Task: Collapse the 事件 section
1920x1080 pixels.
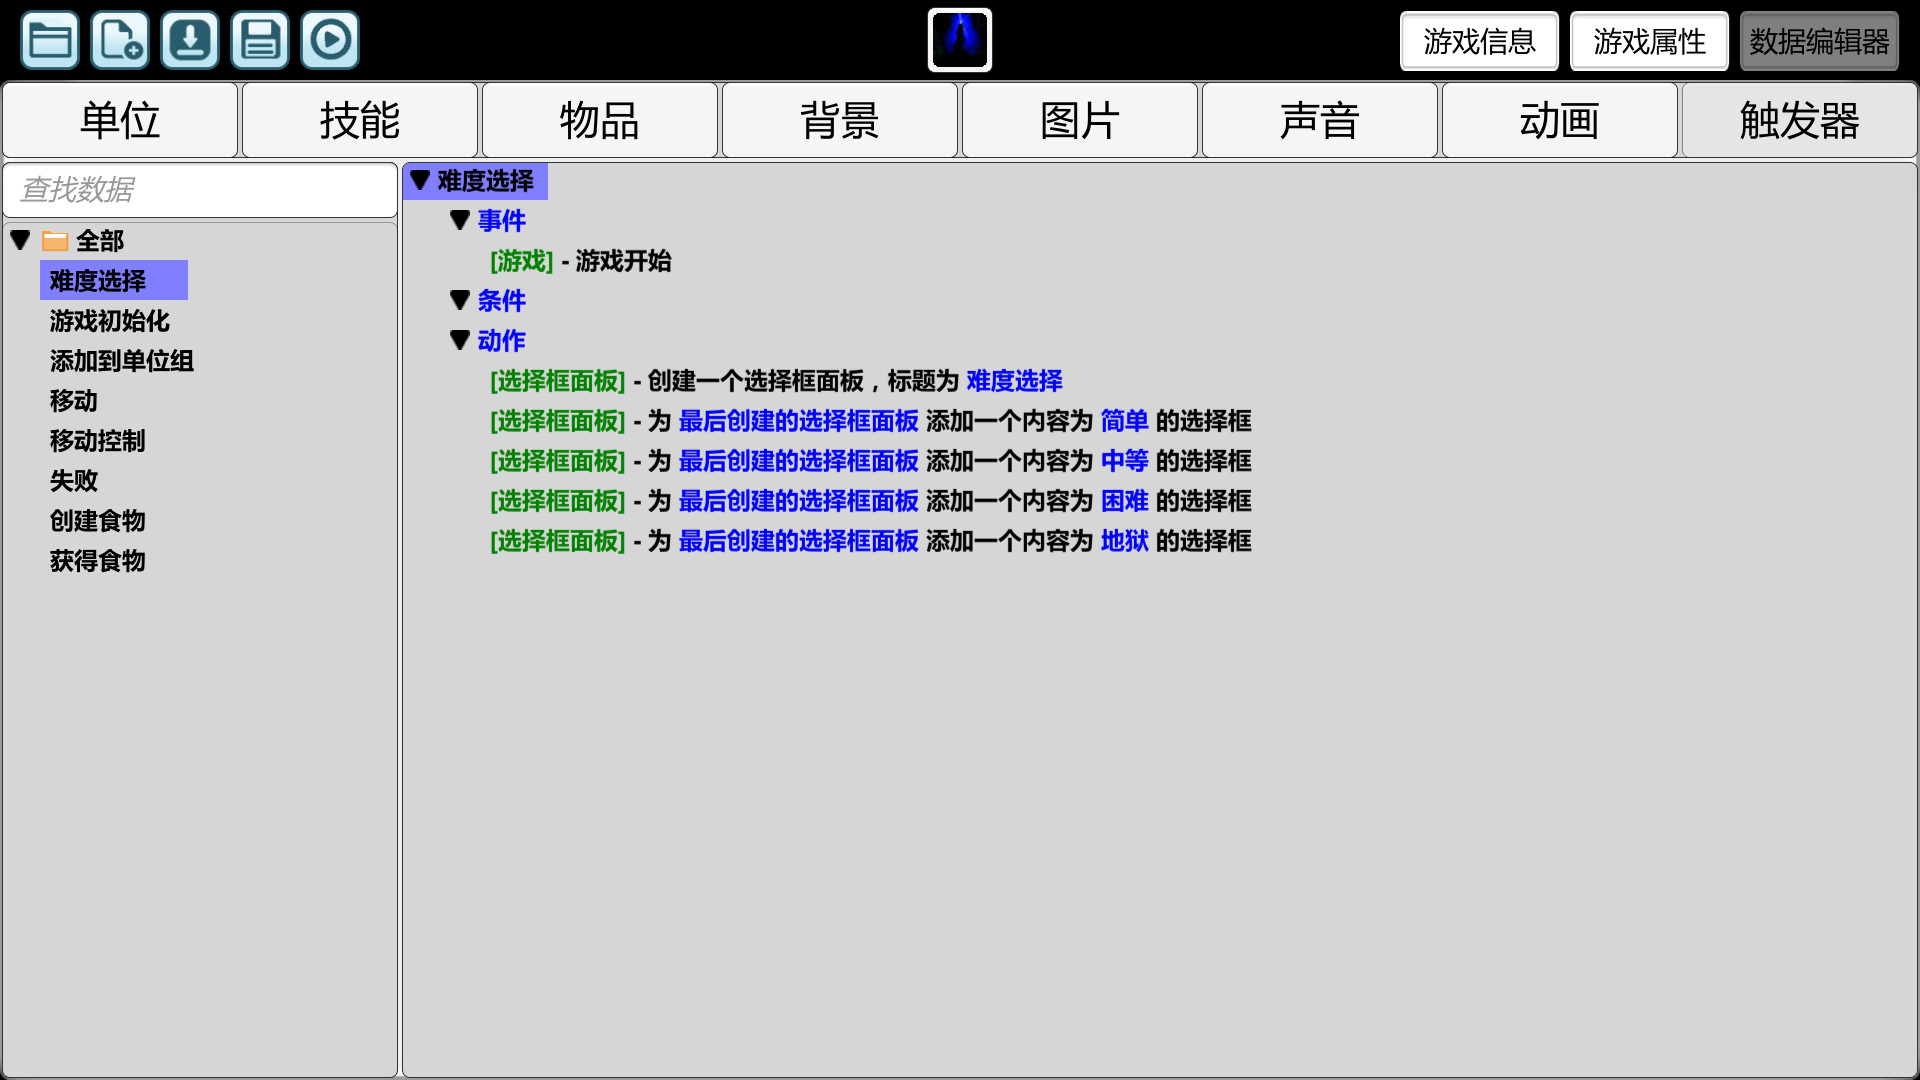Action: point(460,220)
